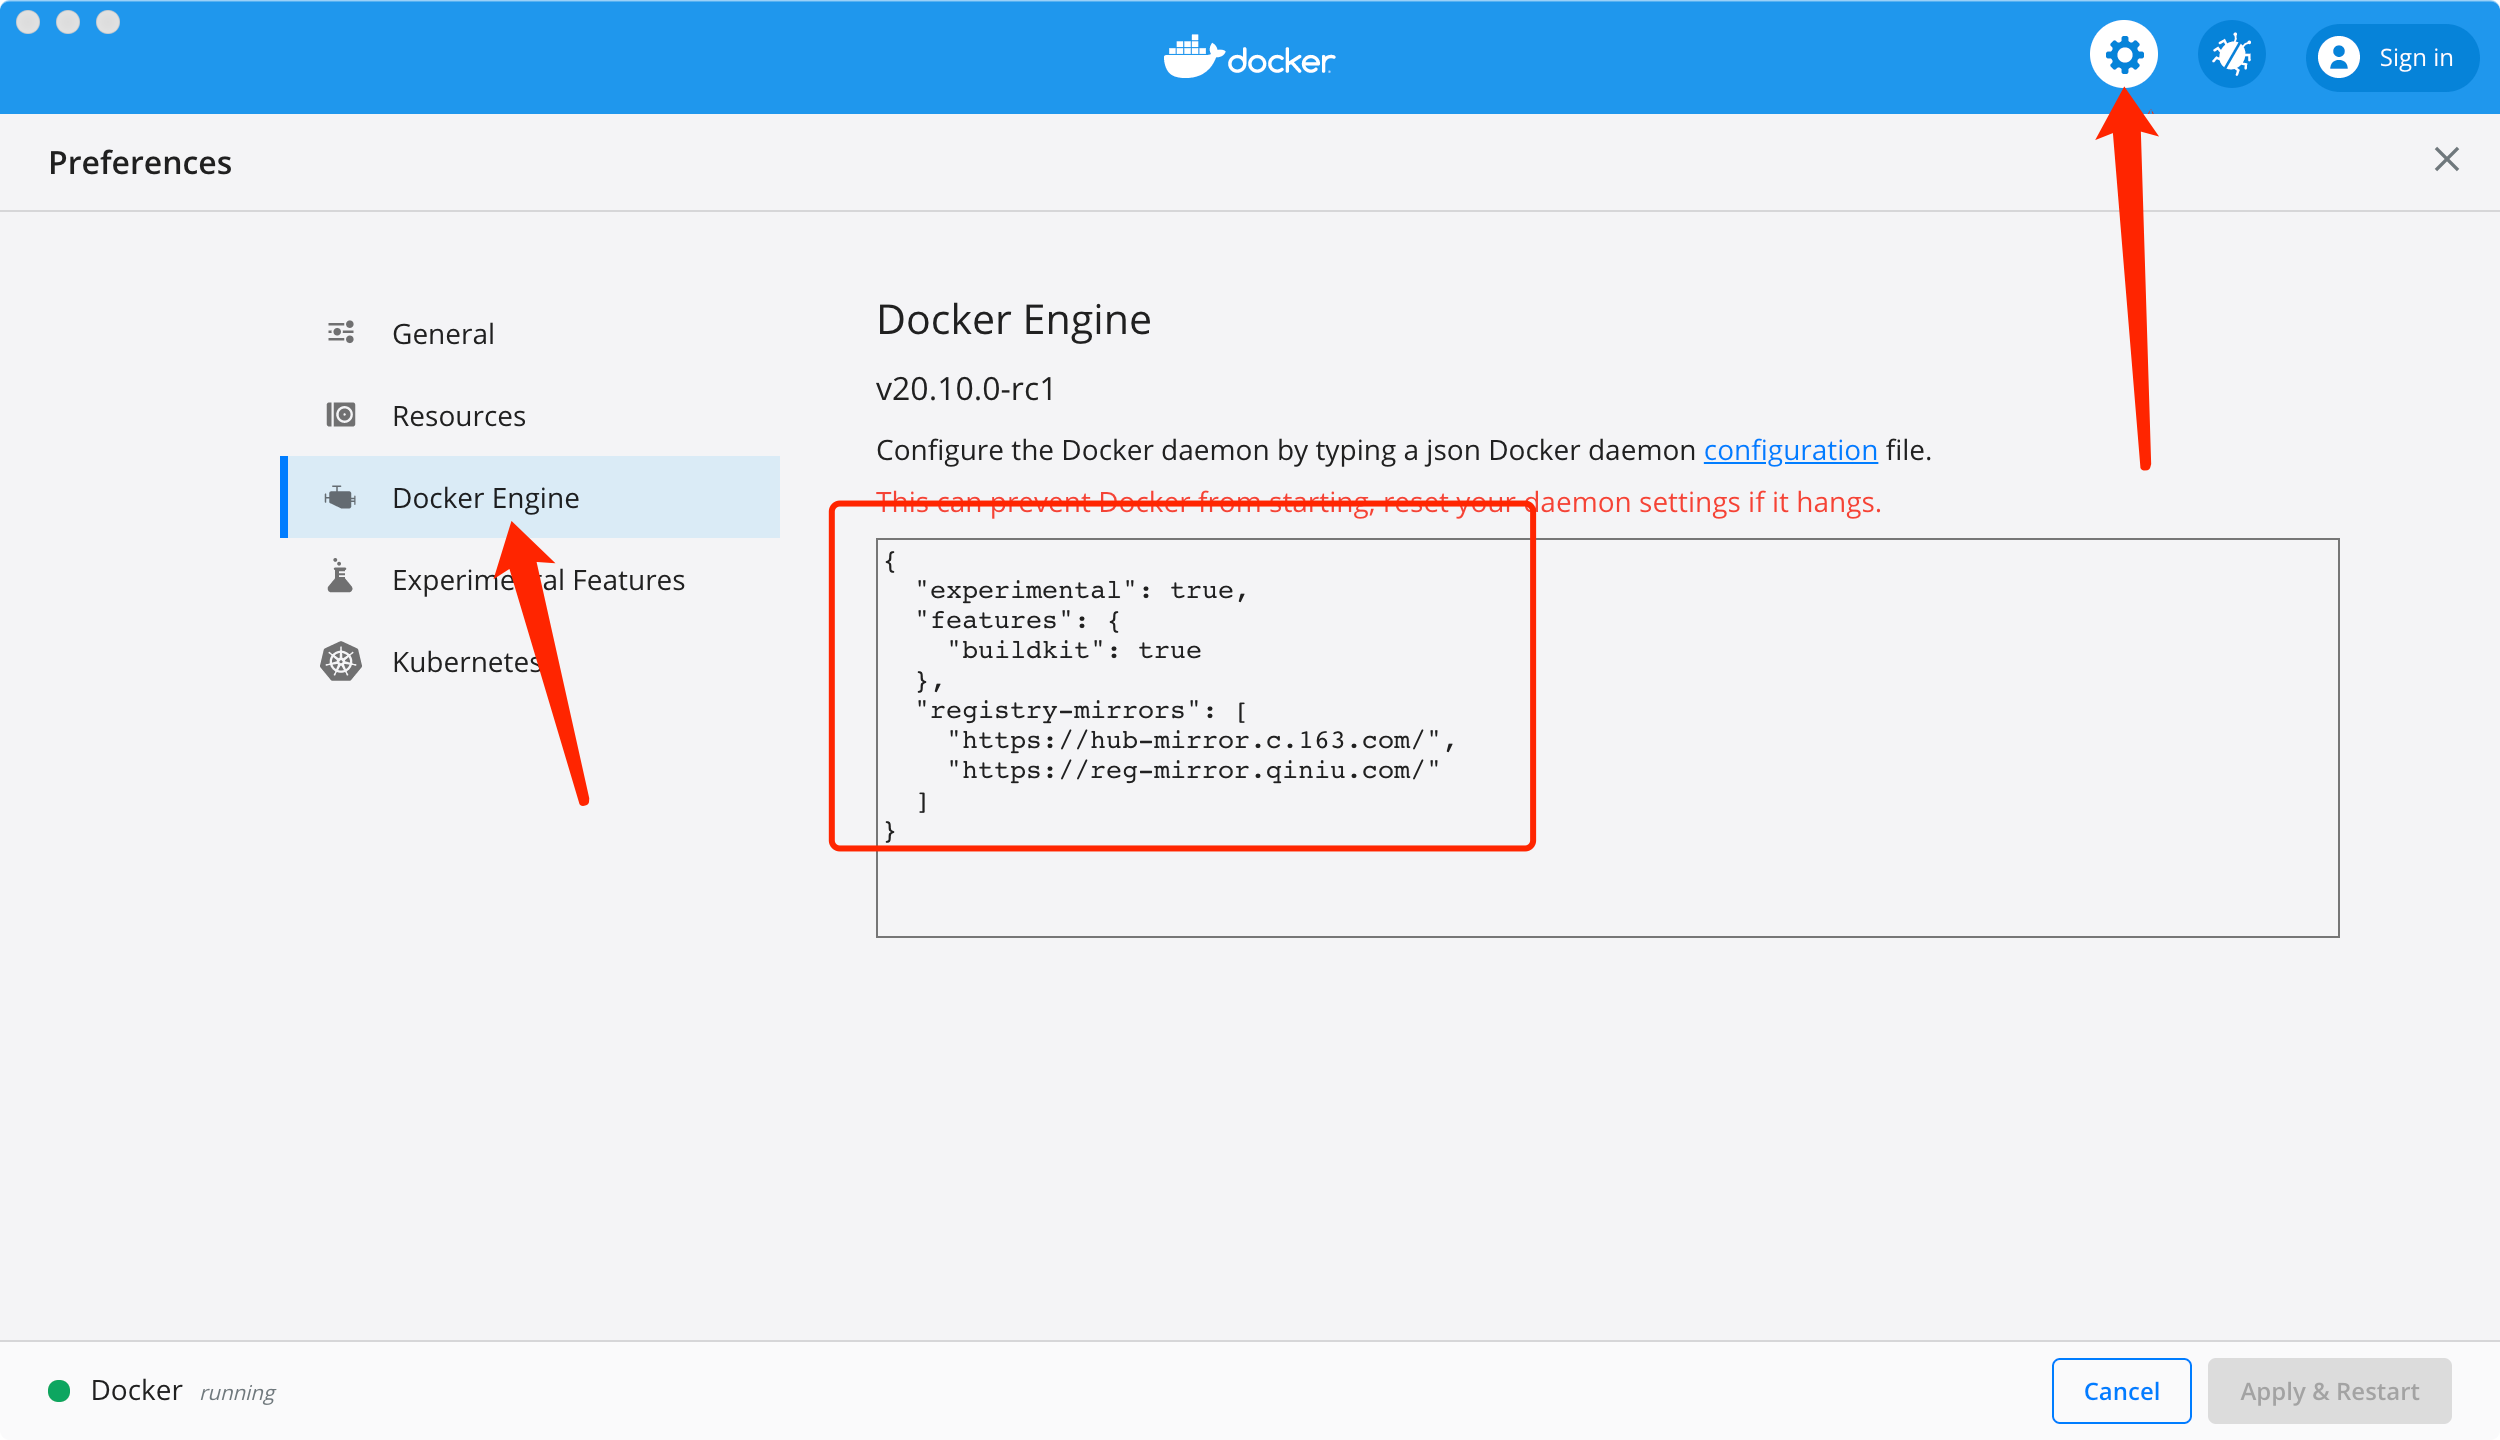The width and height of the screenshot is (2500, 1440).
Task: Click the troubleshoot bug icon
Action: click(x=2232, y=54)
